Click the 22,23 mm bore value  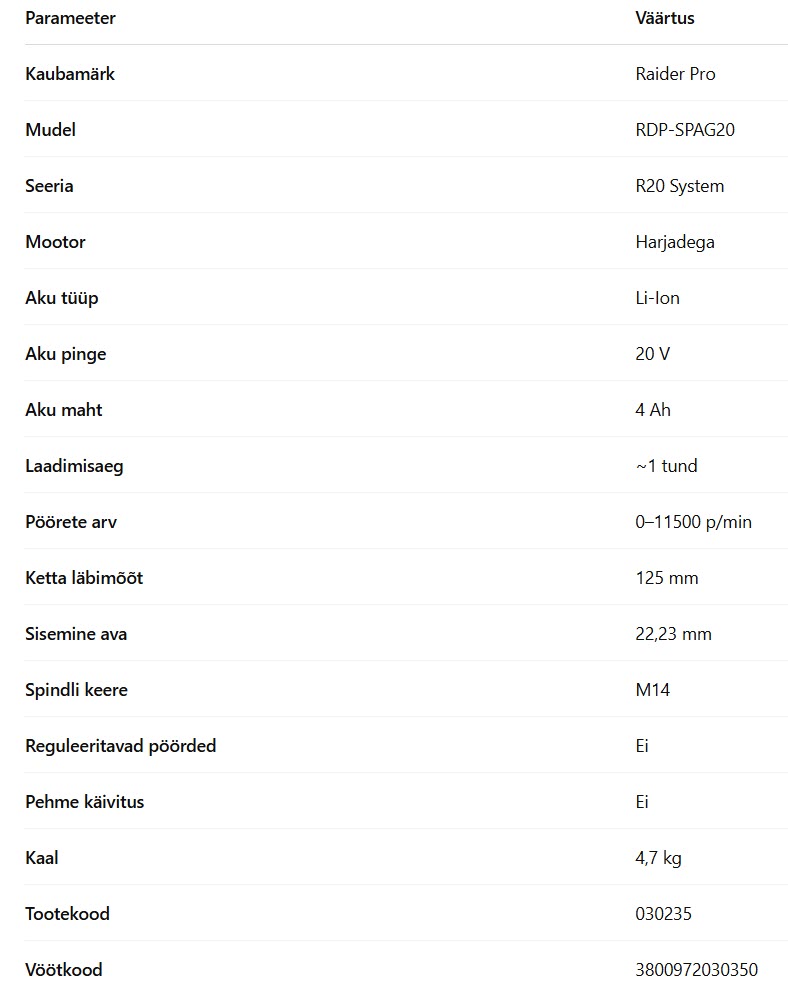673,634
